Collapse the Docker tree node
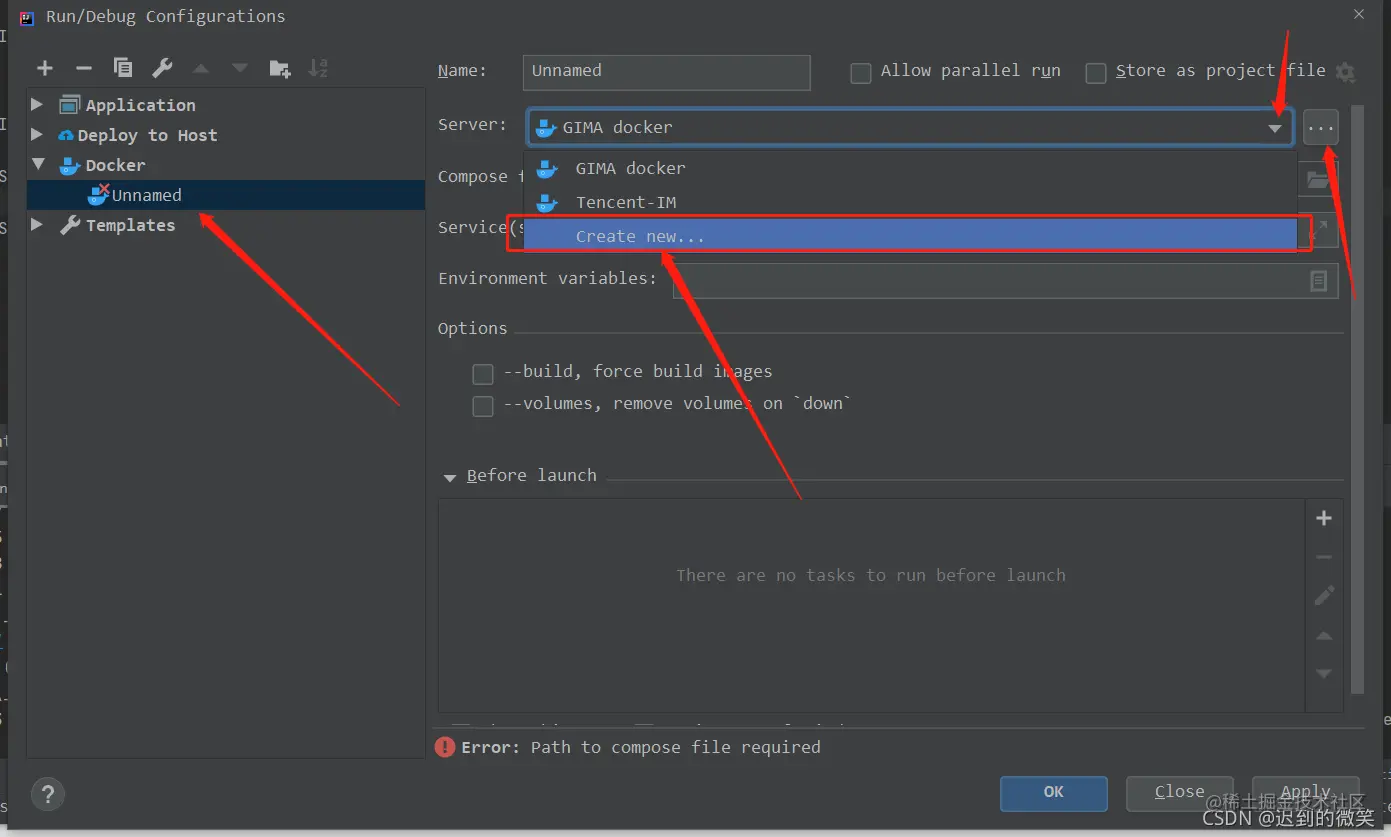1391x837 pixels. click(x=38, y=164)
